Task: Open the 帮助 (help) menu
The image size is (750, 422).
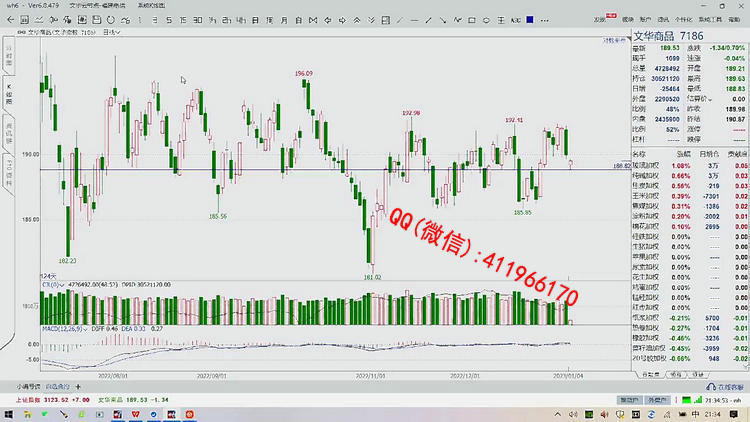Action: (x=734, y=20)
